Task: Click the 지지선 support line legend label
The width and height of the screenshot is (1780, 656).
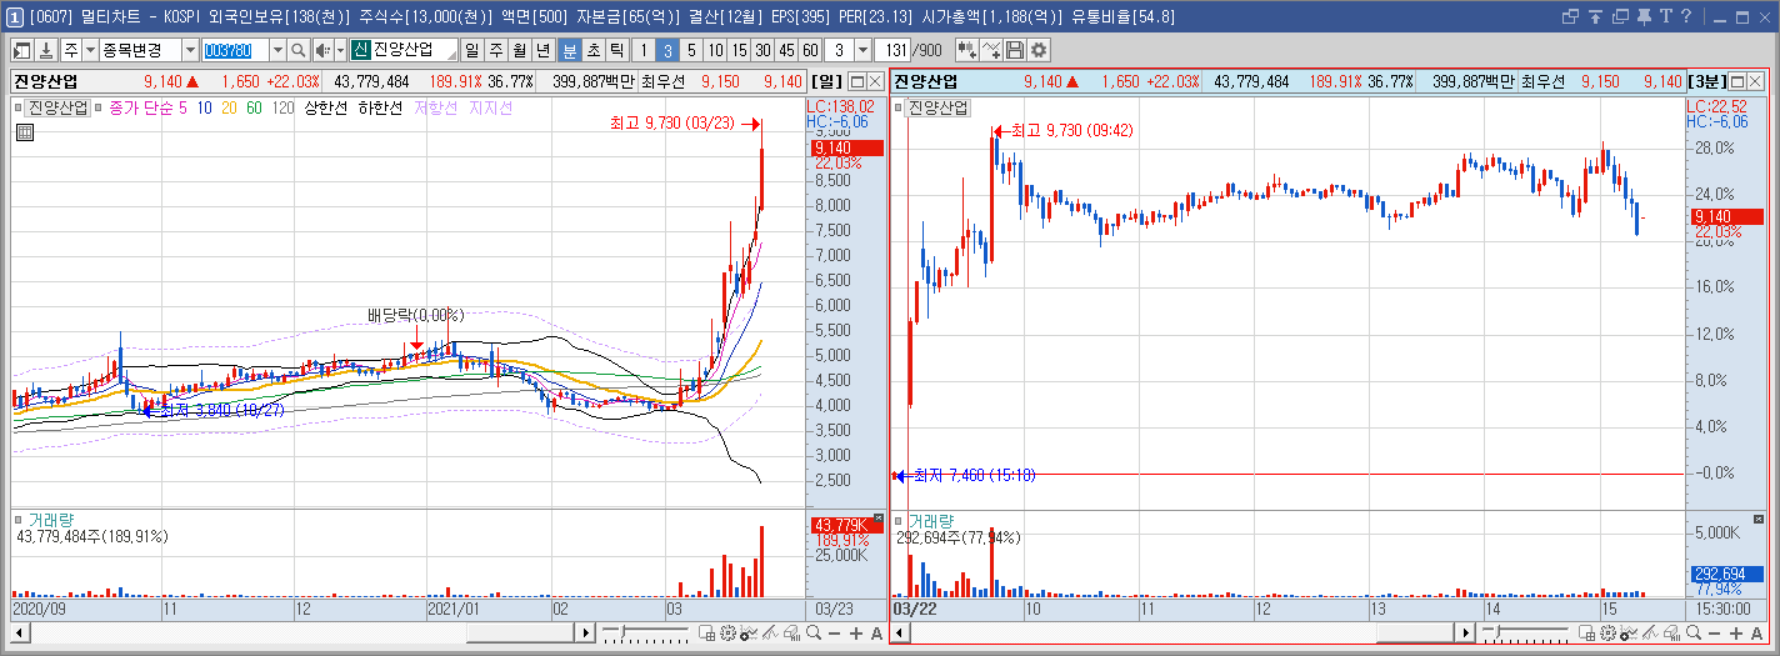Action: click(x=491, y=107)
